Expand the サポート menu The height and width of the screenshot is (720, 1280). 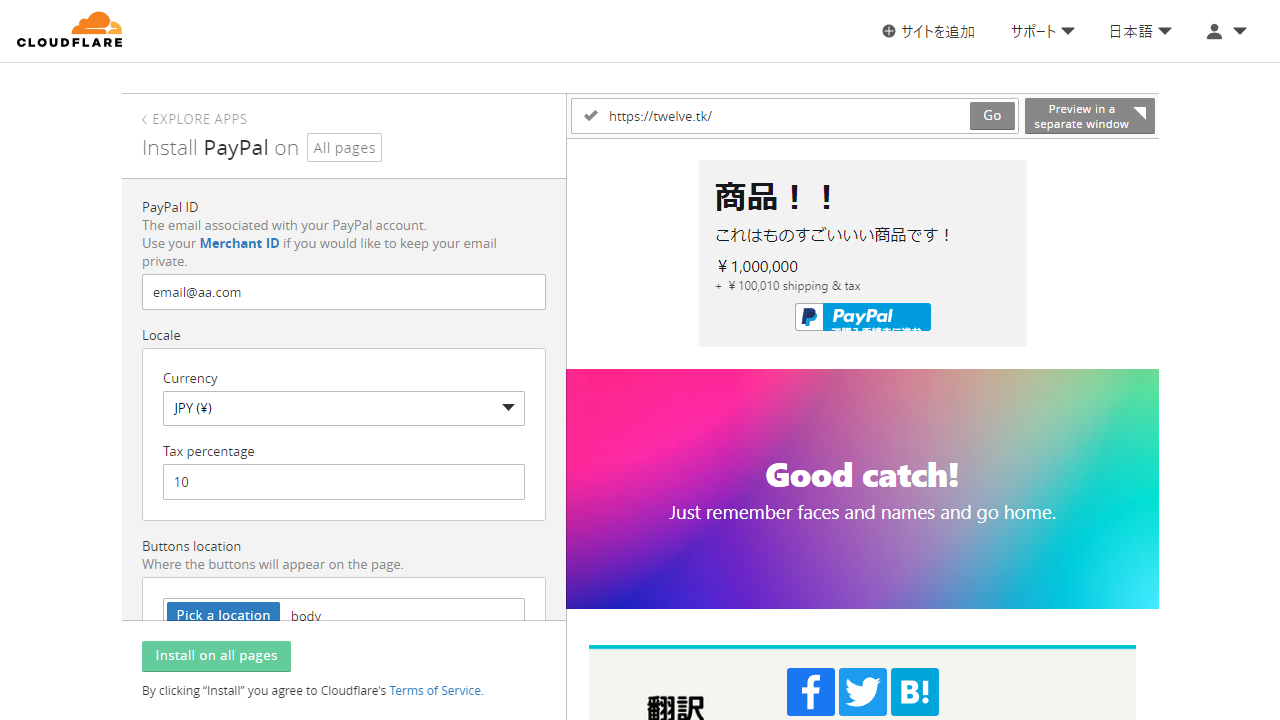point(1042,31)
